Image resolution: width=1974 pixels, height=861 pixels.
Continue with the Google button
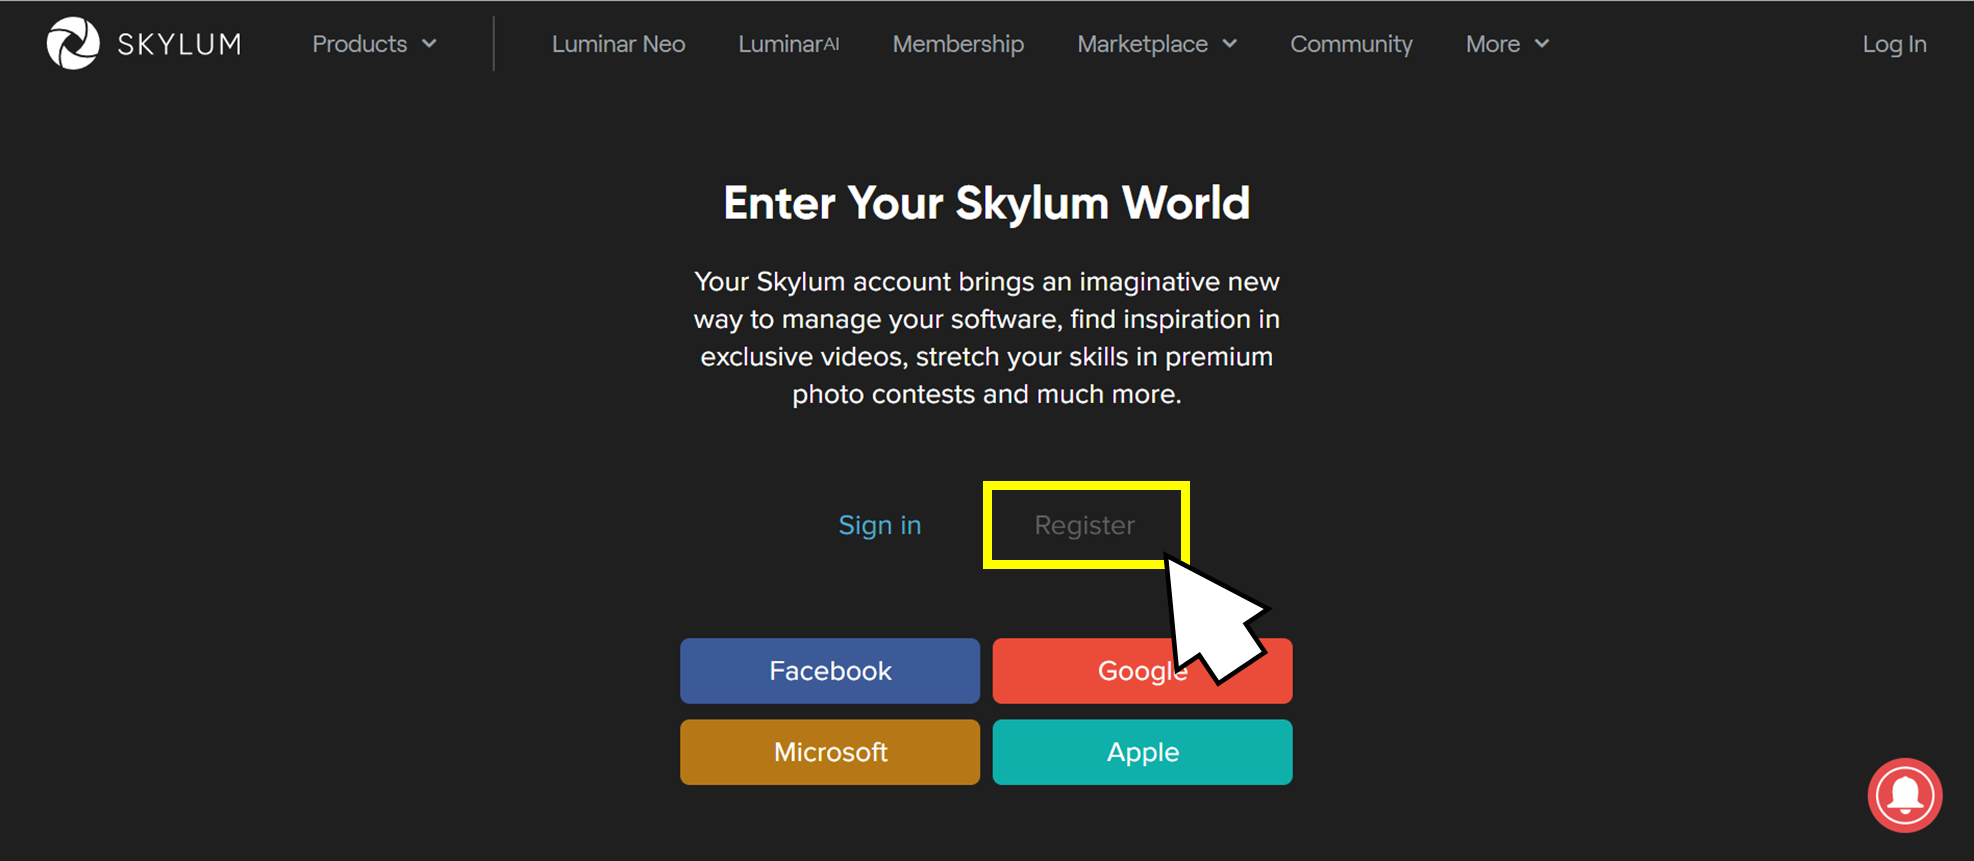[1143, 671]
